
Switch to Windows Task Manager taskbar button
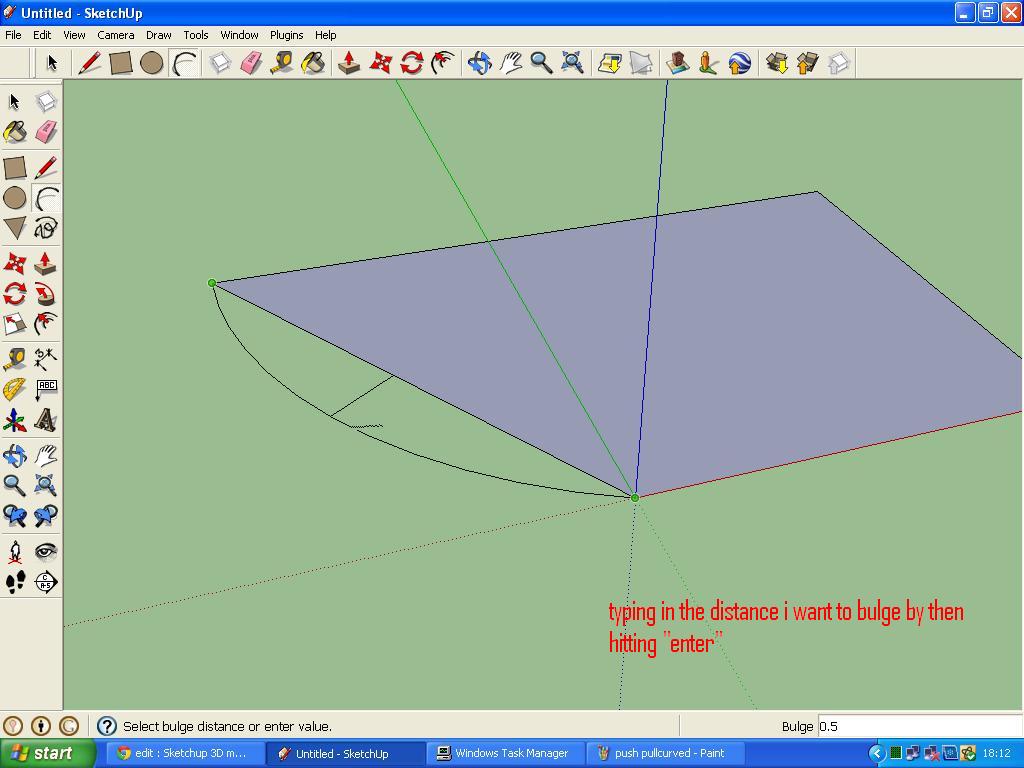pyautogui.click(x=505, y=753)
